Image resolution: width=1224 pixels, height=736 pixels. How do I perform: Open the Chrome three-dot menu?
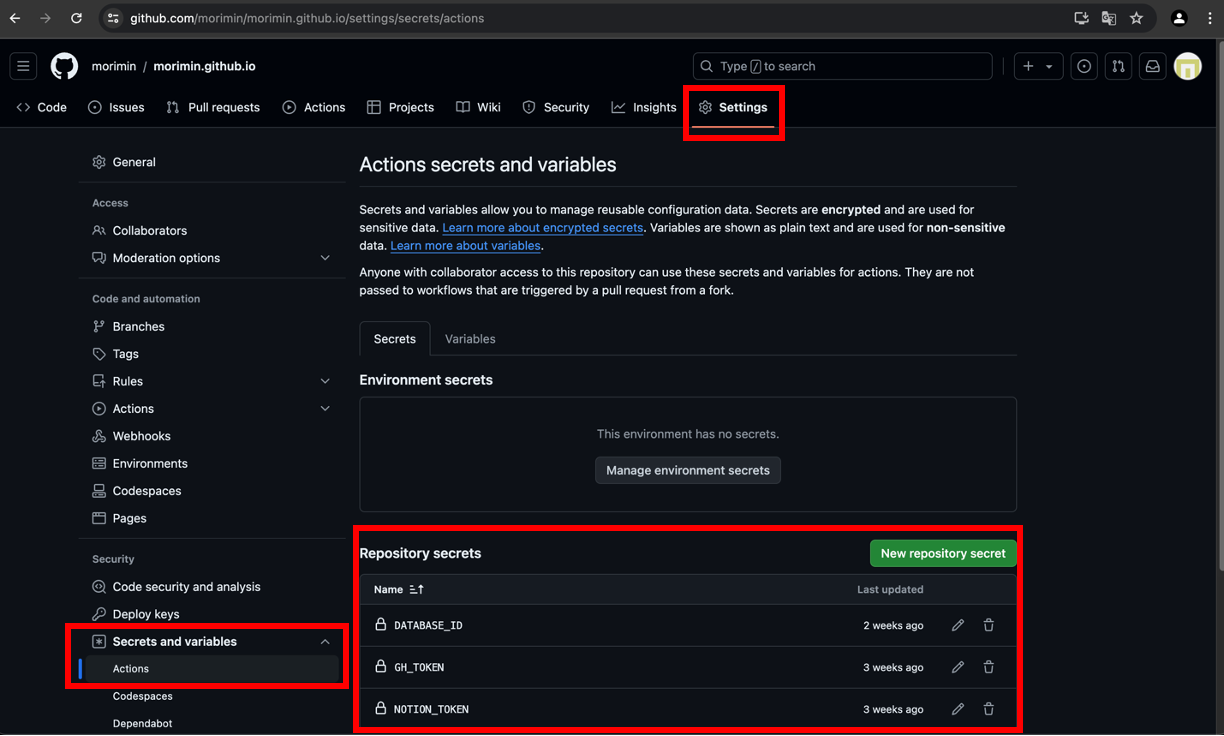point(1210,18)
